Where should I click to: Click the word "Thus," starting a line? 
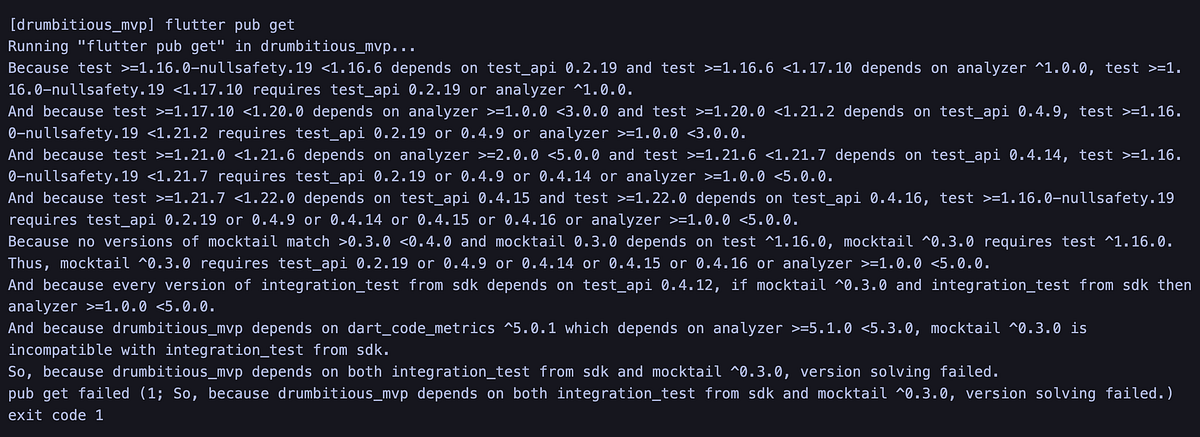(29, 263)
